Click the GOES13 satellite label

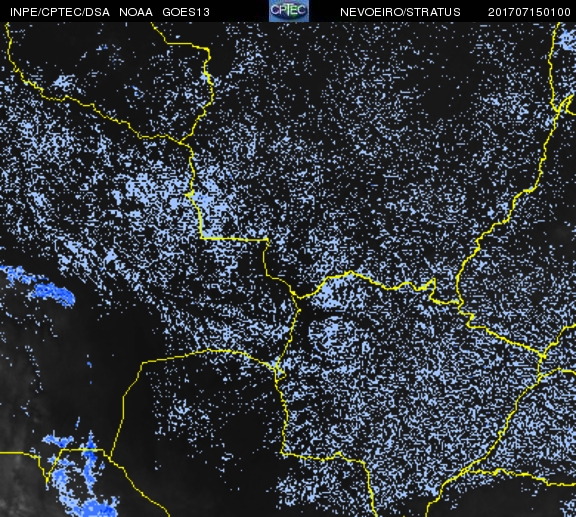coord(186,12)
